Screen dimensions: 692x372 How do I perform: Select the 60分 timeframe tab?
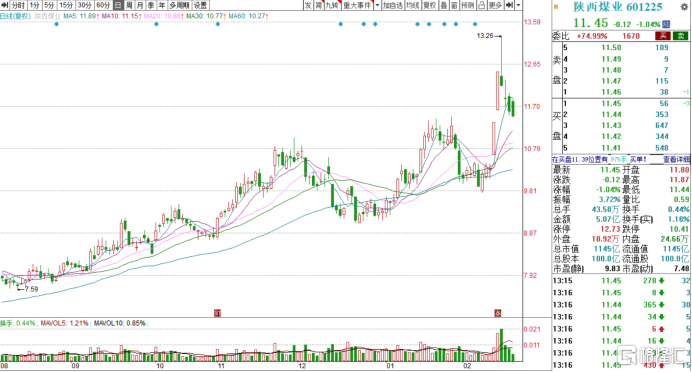(x=103, y=5)
